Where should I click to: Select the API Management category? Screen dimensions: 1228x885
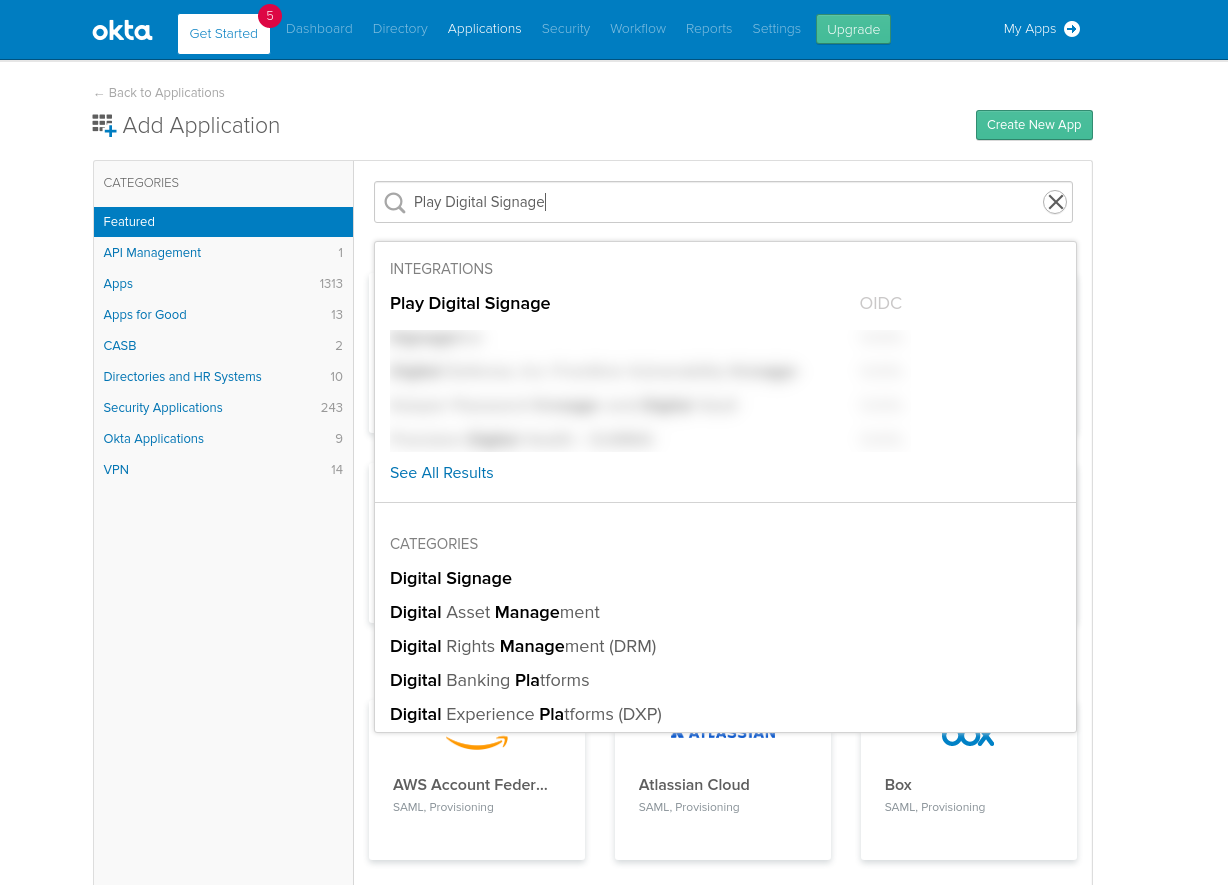[x=223, y=253]
